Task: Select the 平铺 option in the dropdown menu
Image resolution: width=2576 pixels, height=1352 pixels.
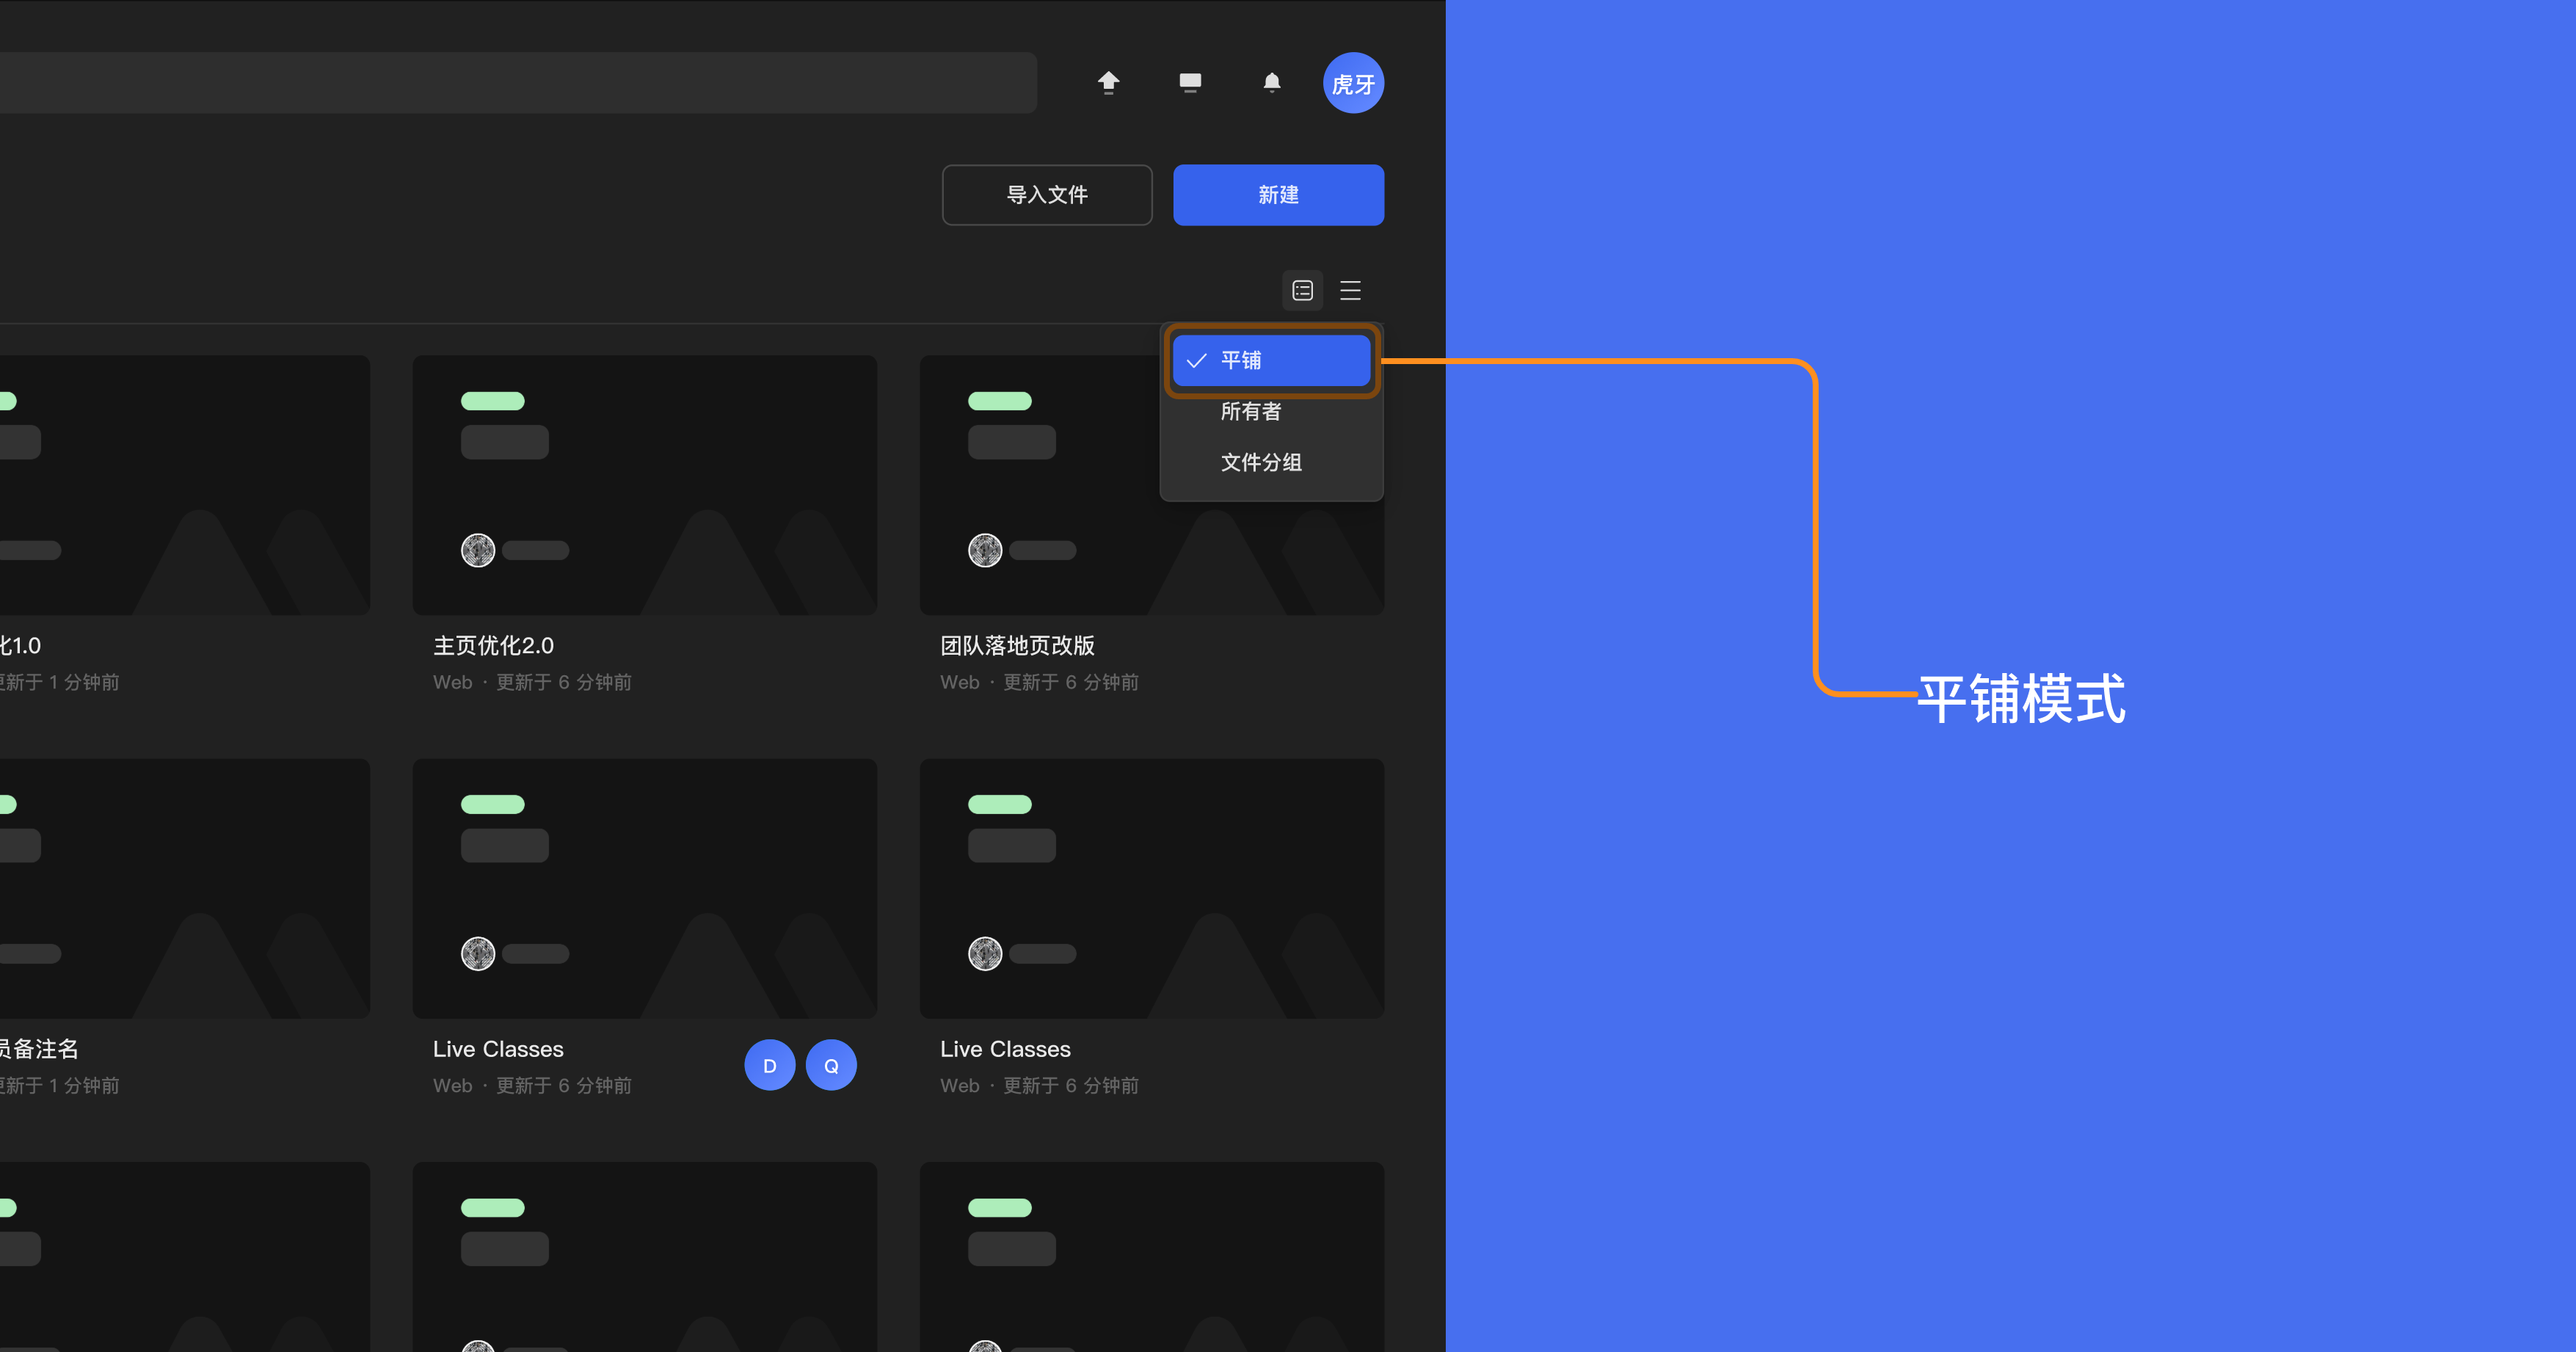Action: click(x=1272, y=360)
